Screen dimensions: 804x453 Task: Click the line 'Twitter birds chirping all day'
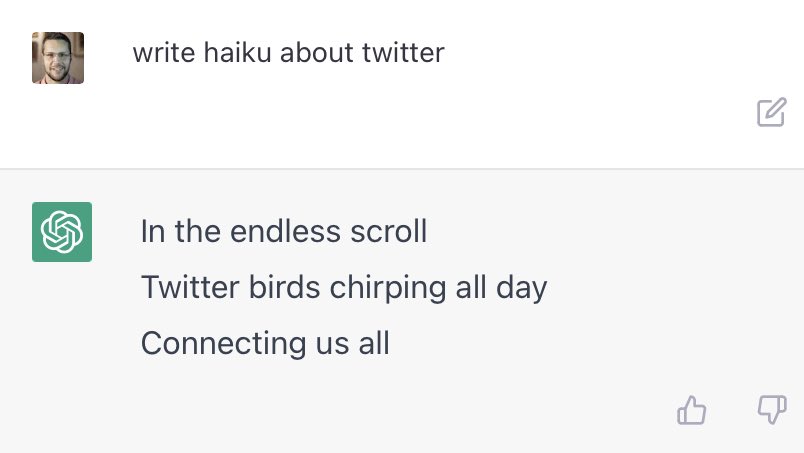[344, 287]
